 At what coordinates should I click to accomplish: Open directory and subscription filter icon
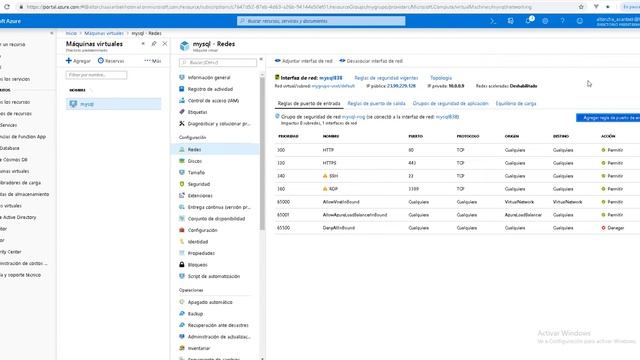[511, 21]
